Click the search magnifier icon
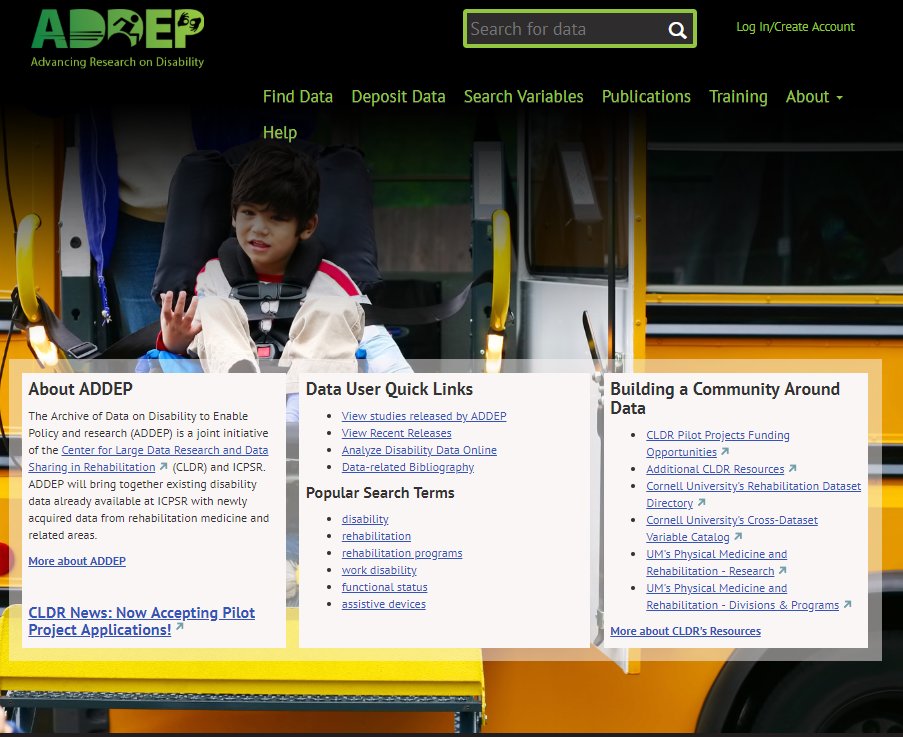This screenshot has height=737, width=903. (x=677, y=30)
